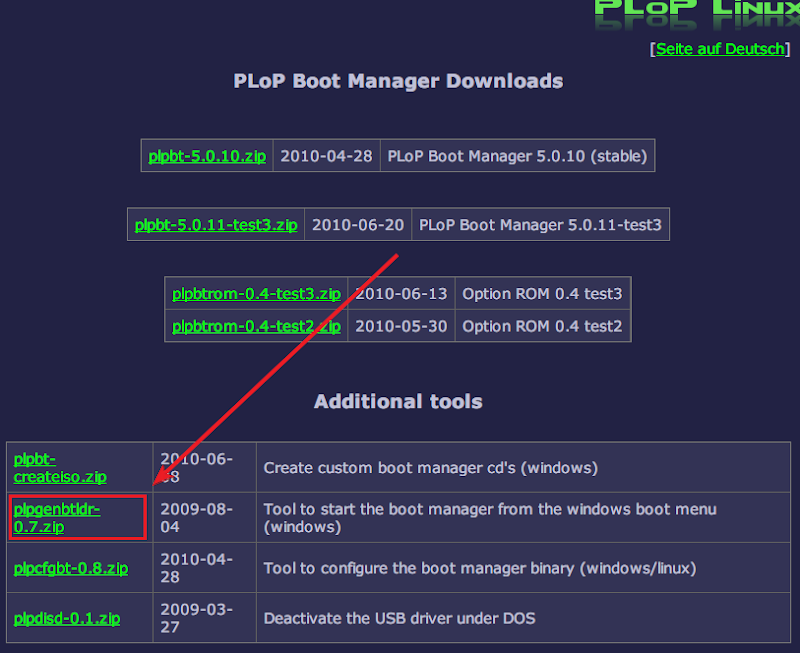Open the plpbtrom-0.4-test3.zip download link
This screenshot has width=800, height=653.
point(255,293)
